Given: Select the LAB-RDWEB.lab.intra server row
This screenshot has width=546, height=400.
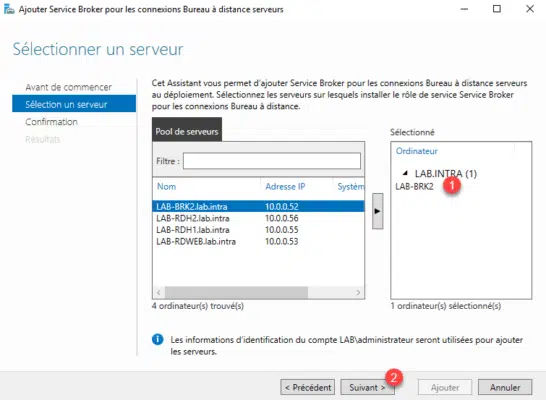Looking at the screenshot, I should pos(258,241).
